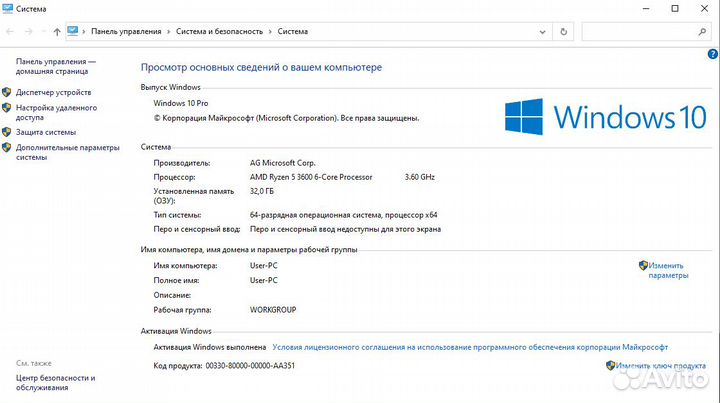This screenshot has width=720, height=403.
Task: Select 'Панель управления' breadcrumb
Action: point(126,32)
